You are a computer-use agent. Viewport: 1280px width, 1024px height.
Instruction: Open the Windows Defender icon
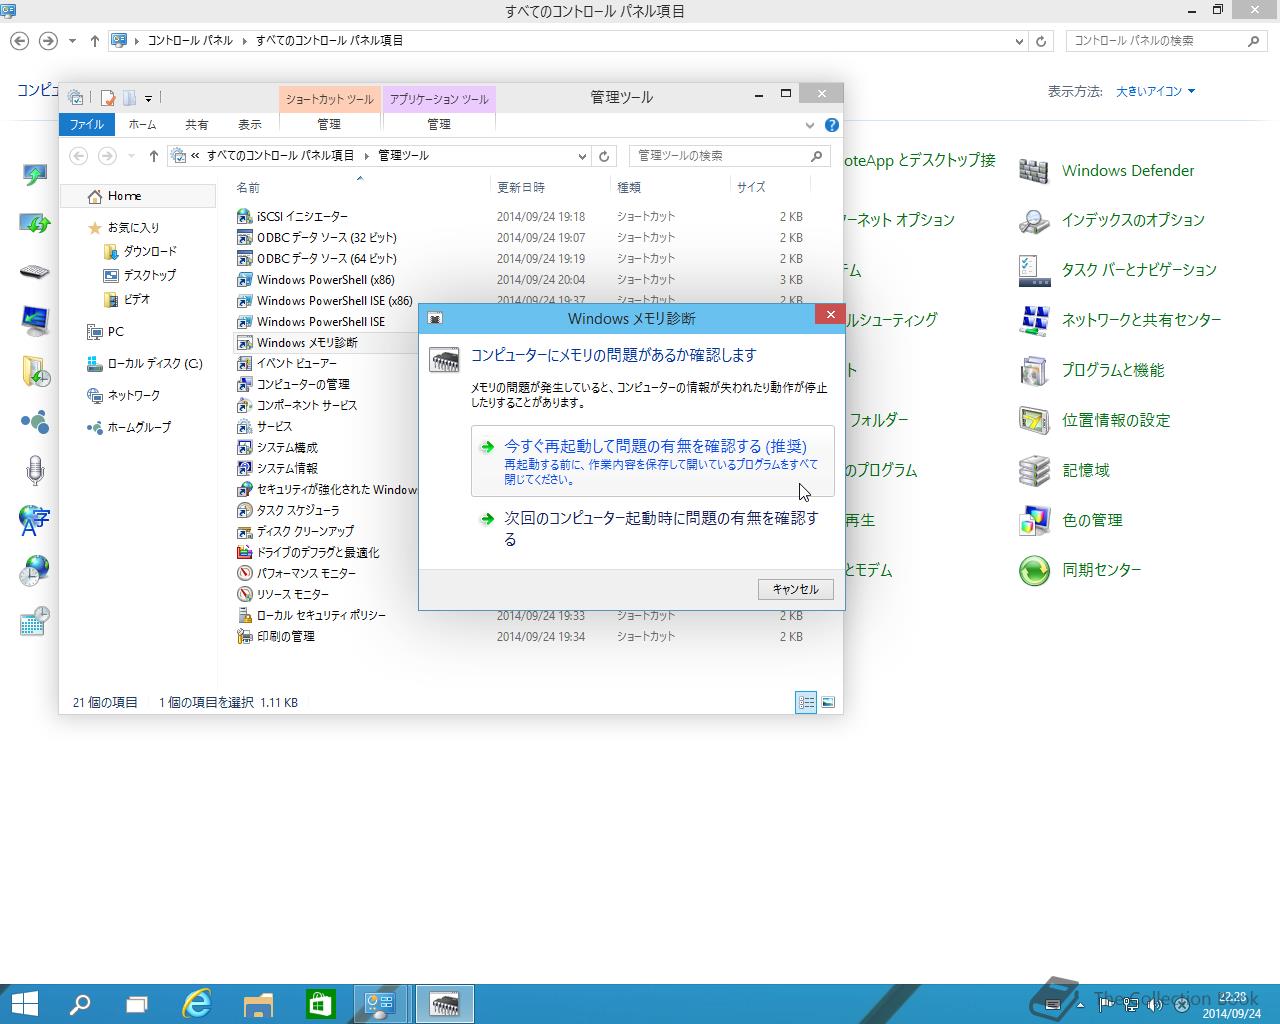pos(1033,171)
